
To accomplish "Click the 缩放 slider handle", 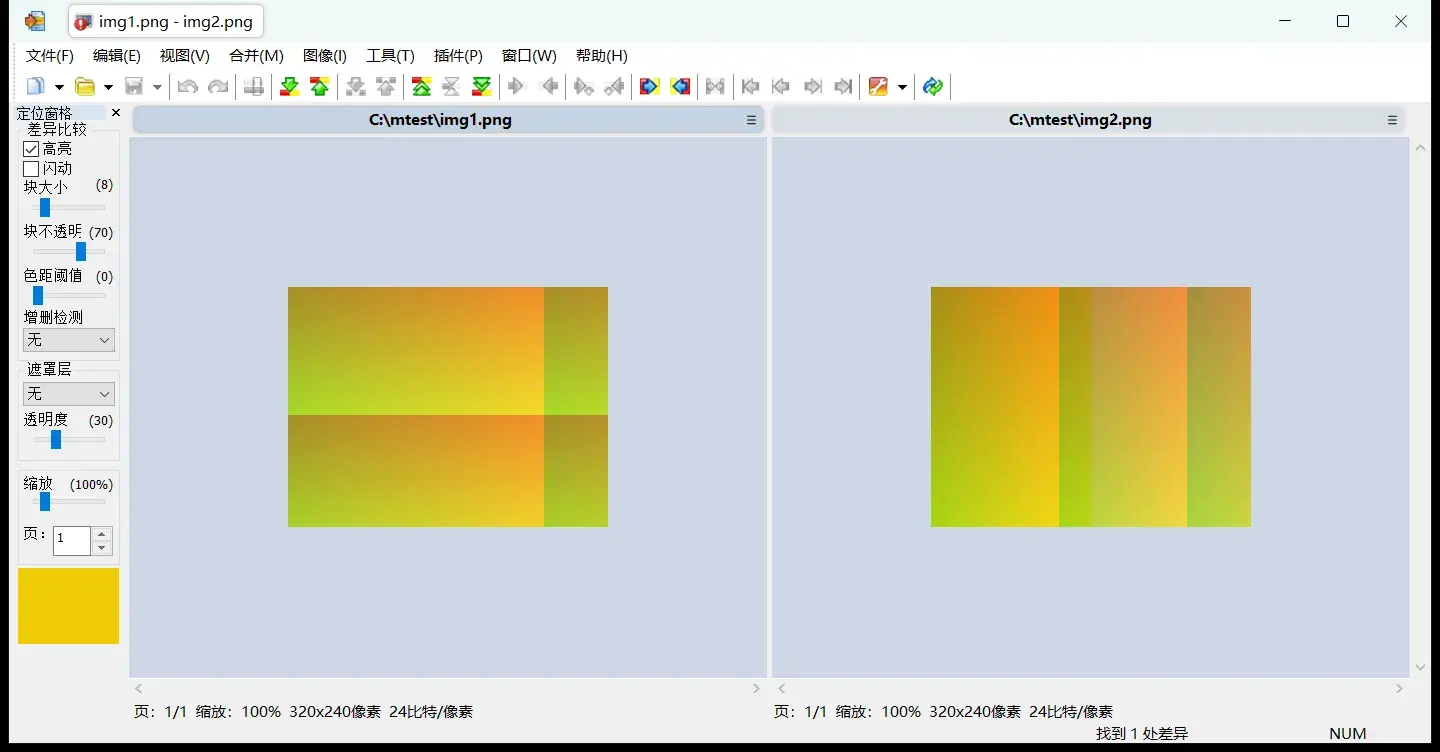I will click(45, 502).
